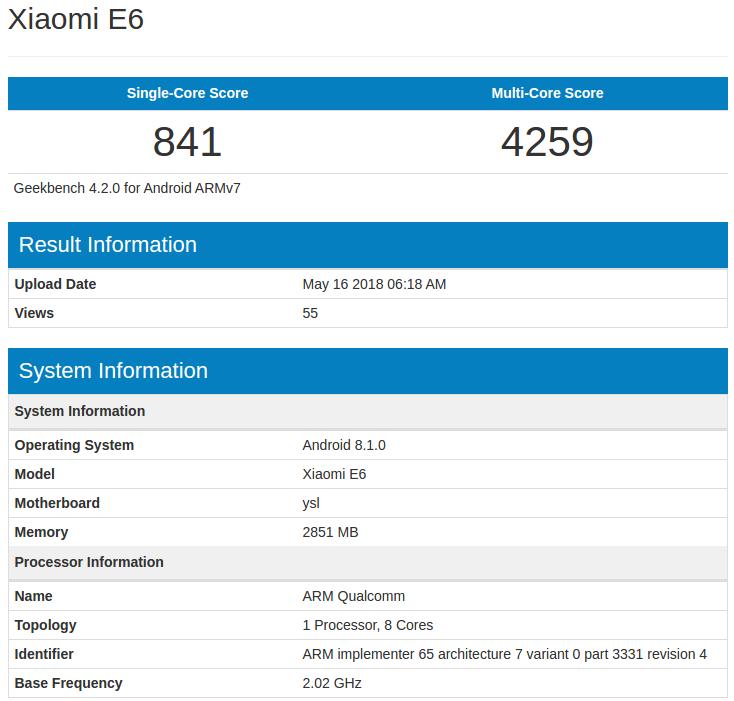Click the Result Information section header
This screenshot has width=734, height=701.
click(x=108, y=245)
